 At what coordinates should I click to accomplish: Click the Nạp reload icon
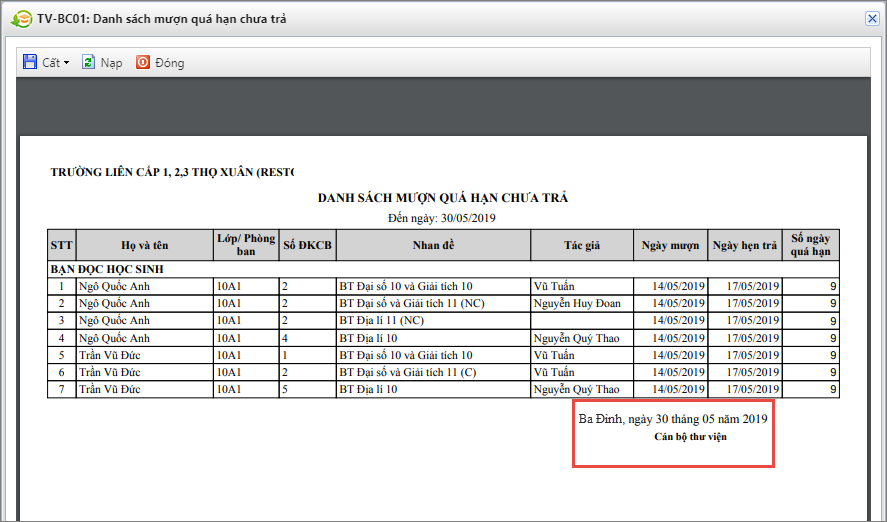88,62
